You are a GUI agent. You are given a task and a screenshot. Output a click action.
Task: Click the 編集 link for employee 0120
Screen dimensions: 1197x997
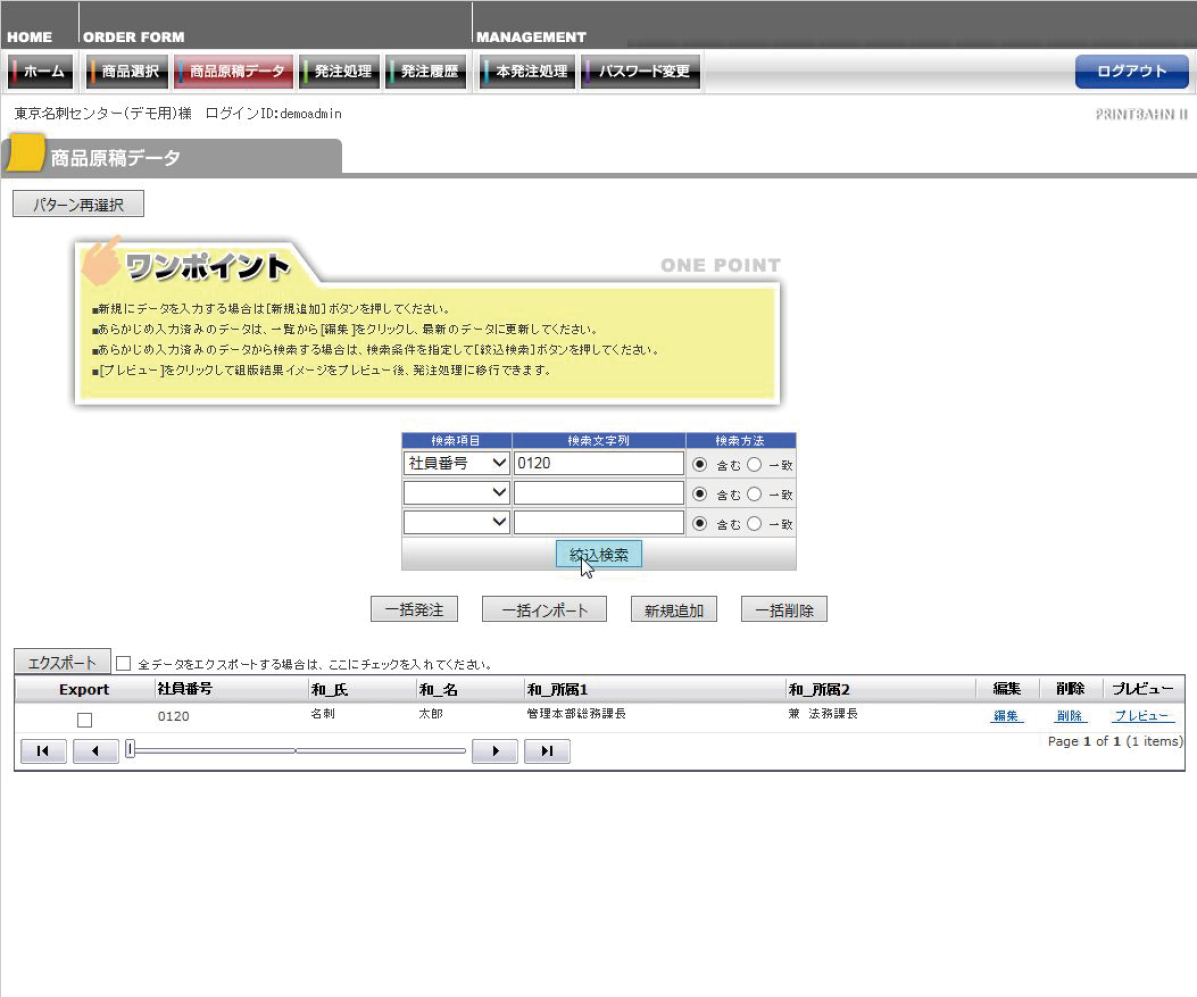(1005, 716)
